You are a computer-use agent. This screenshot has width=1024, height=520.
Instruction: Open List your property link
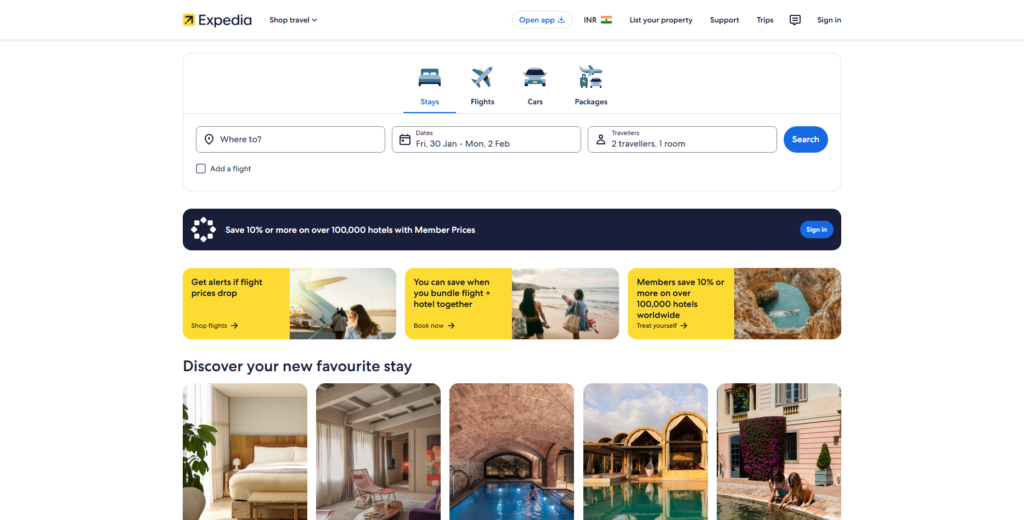point(661,20)
